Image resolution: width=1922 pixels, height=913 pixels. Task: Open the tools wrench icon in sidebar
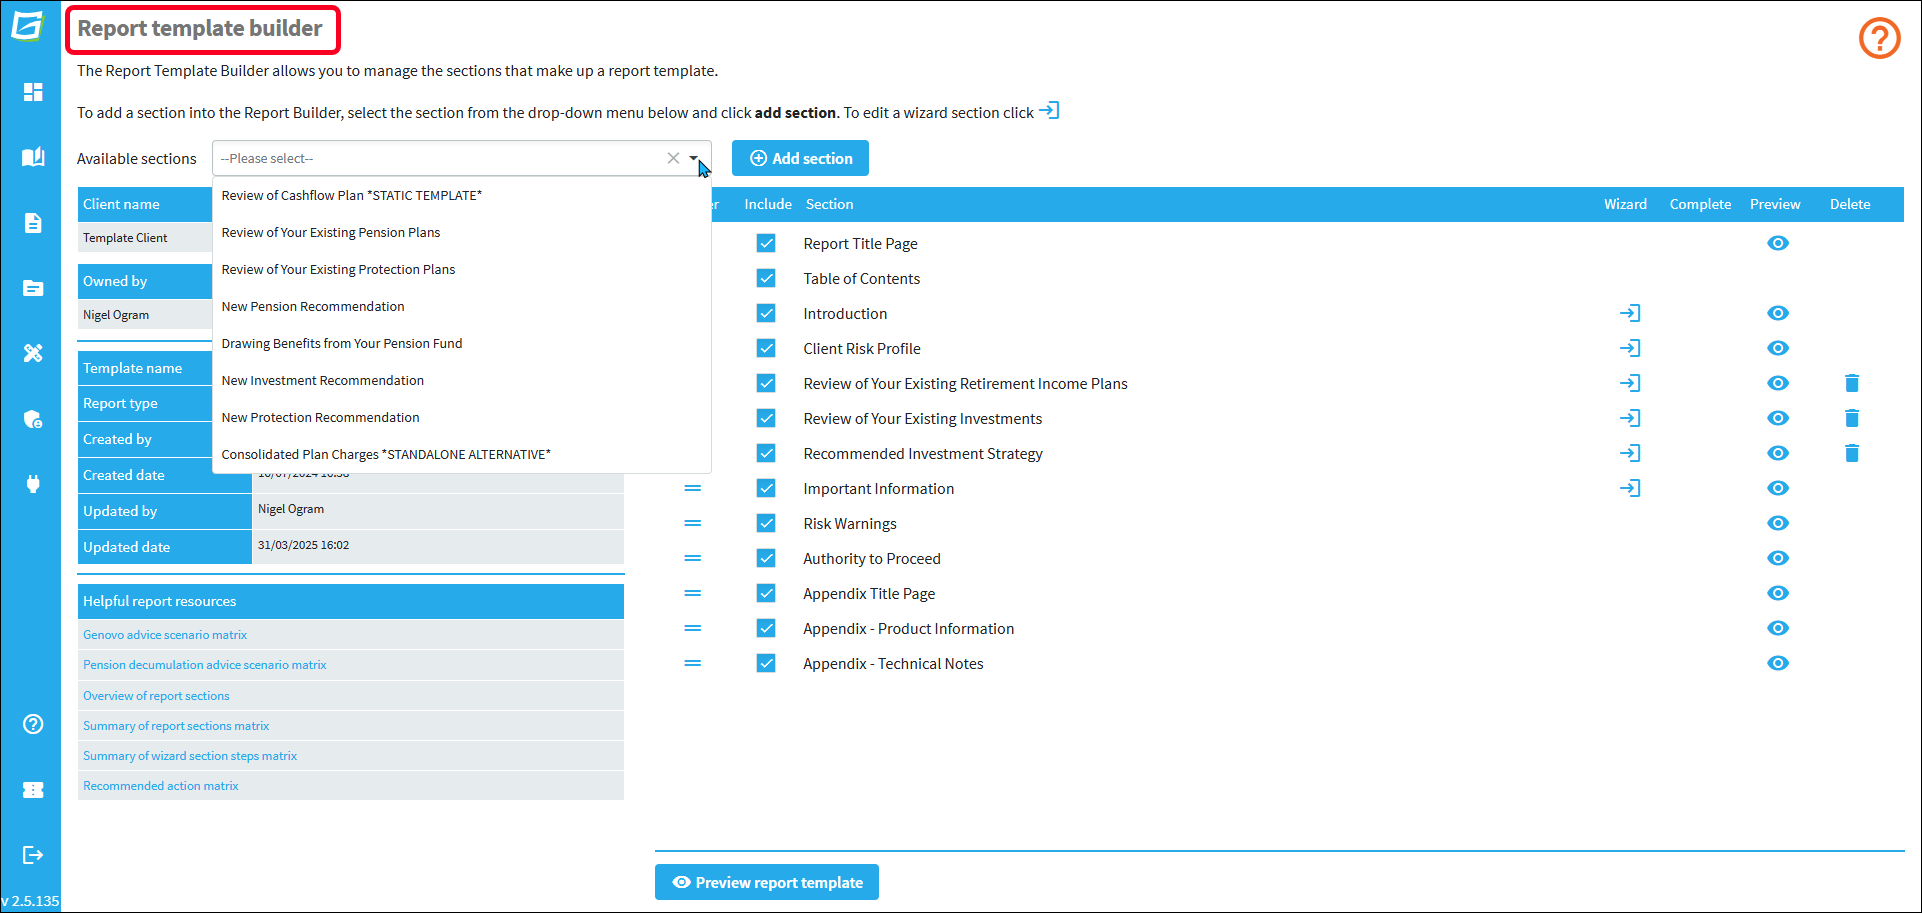point(33,353)
